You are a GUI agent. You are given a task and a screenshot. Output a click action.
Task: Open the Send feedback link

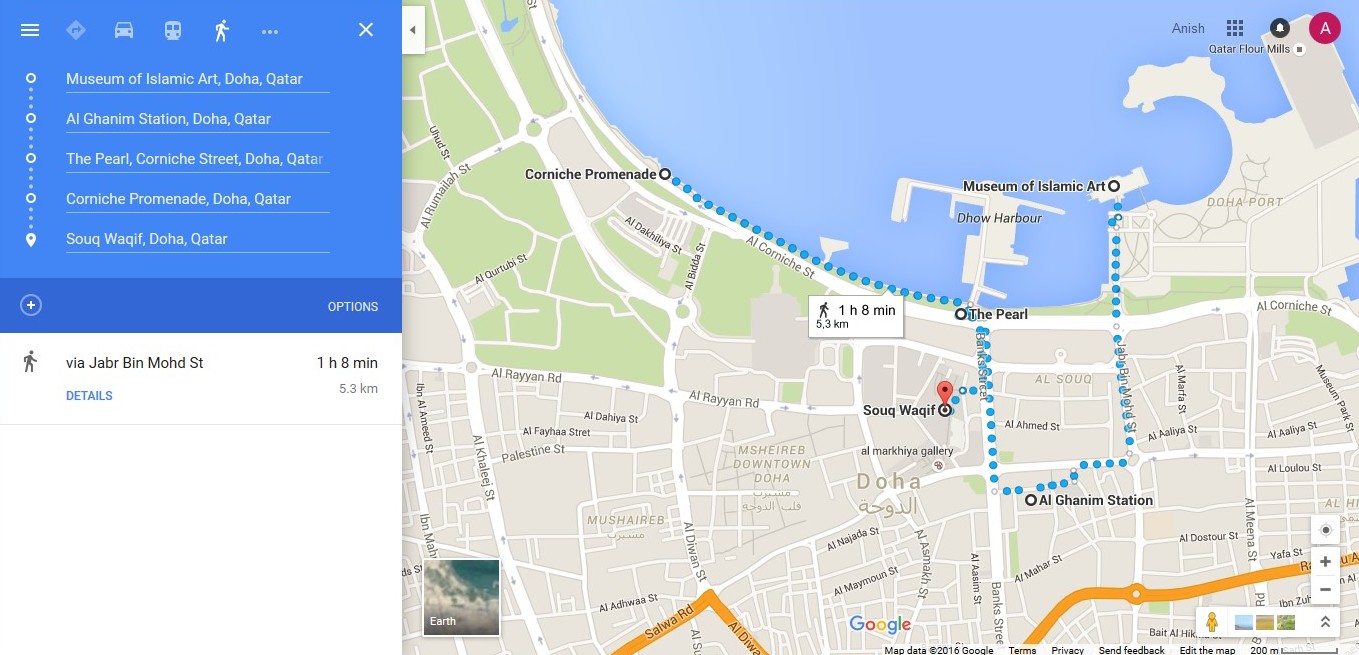pos(1131,650)
